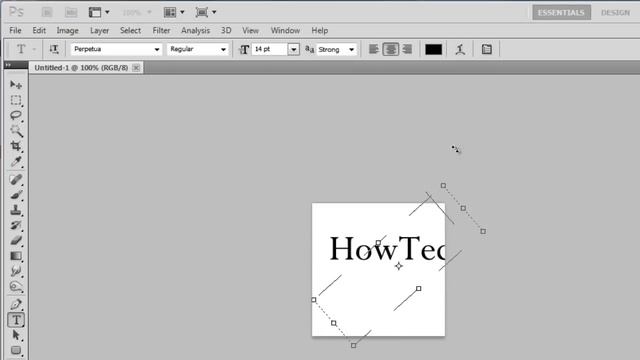Open the Filter menu

click(x=161, y=31)
